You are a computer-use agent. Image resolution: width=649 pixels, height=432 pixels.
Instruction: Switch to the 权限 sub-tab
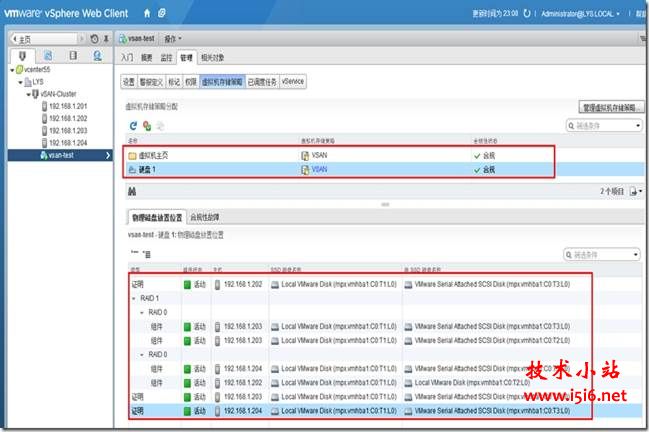click(x=191, y=82)
